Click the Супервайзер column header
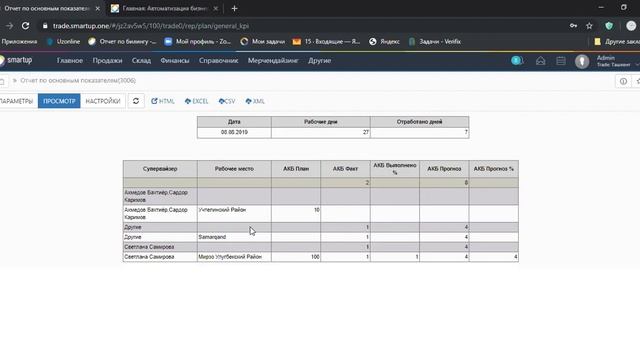This screenshot has height=360, width=640. 160,169
